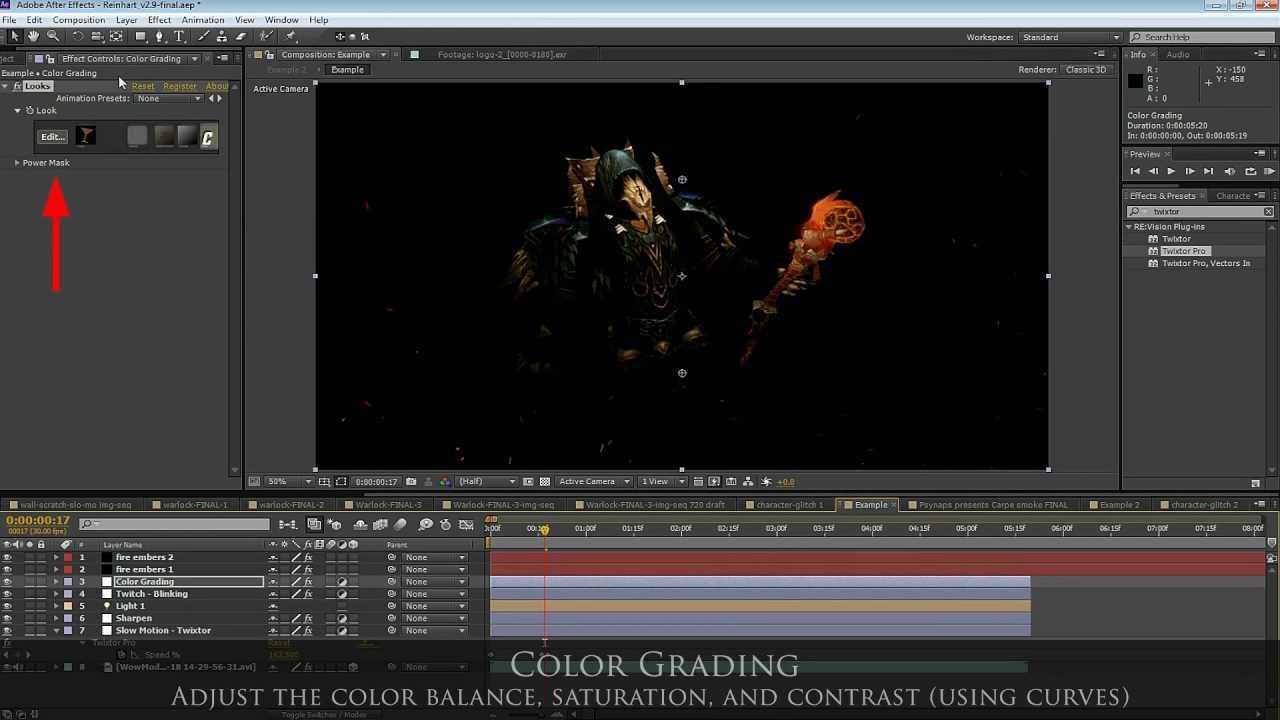Select the Rotation tool
1280x720 pixels.
point(77,37)
